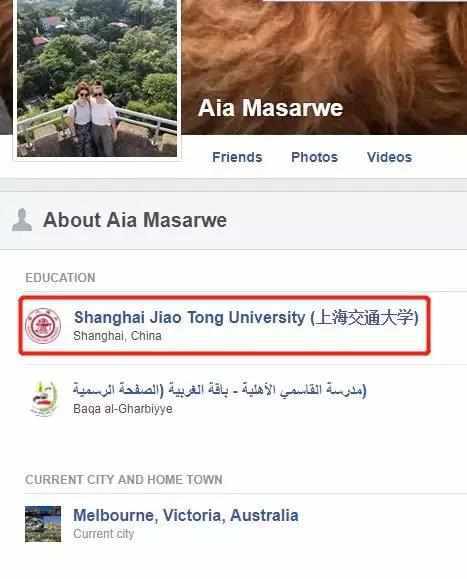Open the Videos tab

pos(389,157)
